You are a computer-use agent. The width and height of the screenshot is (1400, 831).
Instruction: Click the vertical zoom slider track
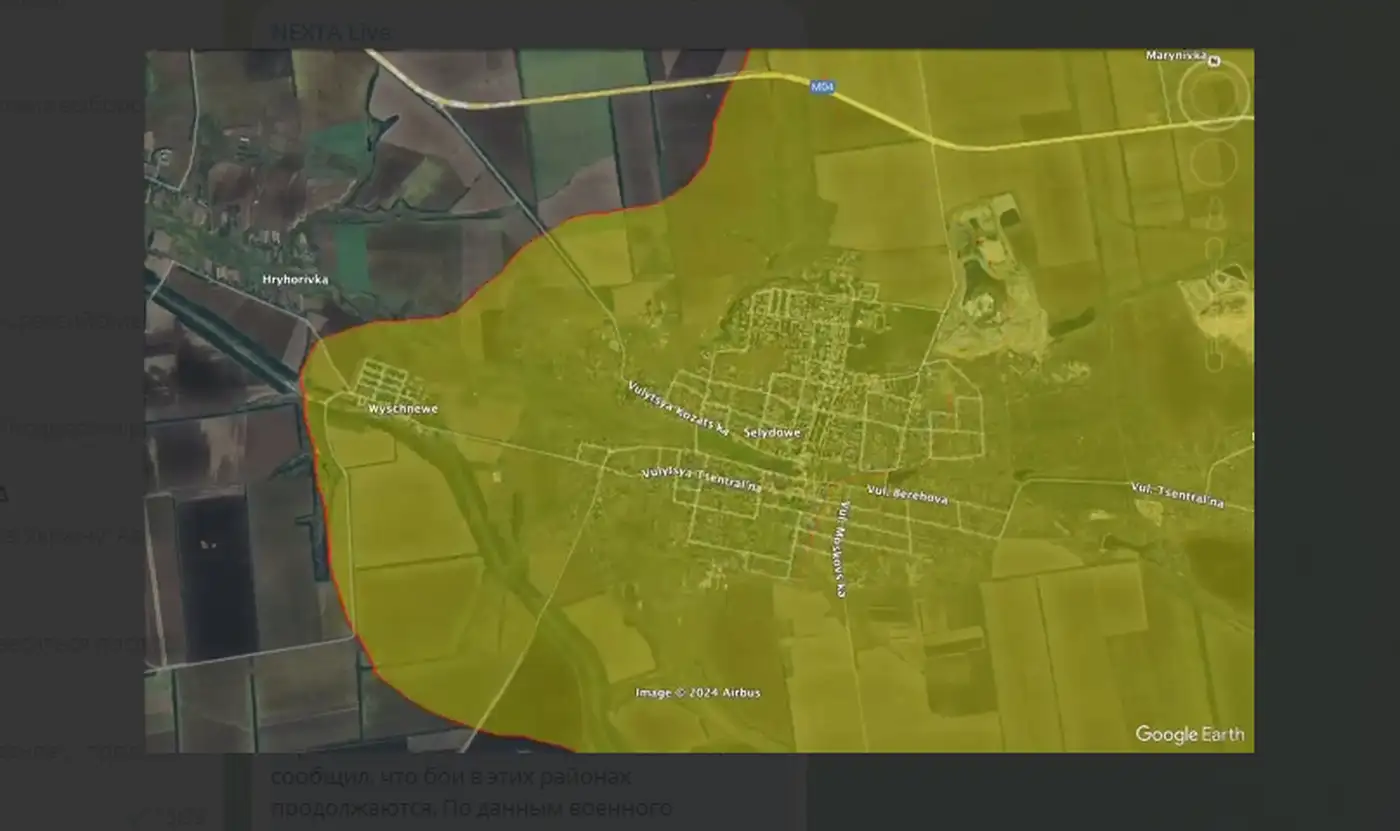(x=1213, y=300)
